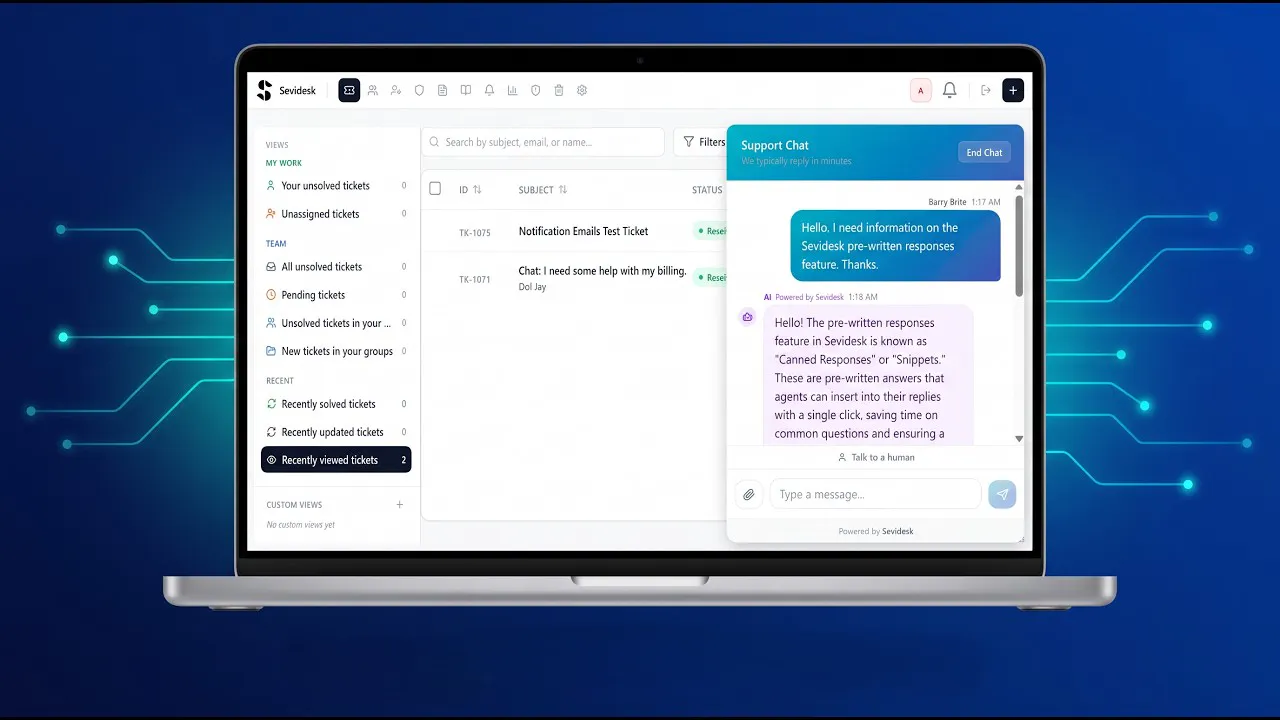Open Unsolved tickets in your groups view
The height and width of the screenshot is (720, 1280).
point(336,323)
